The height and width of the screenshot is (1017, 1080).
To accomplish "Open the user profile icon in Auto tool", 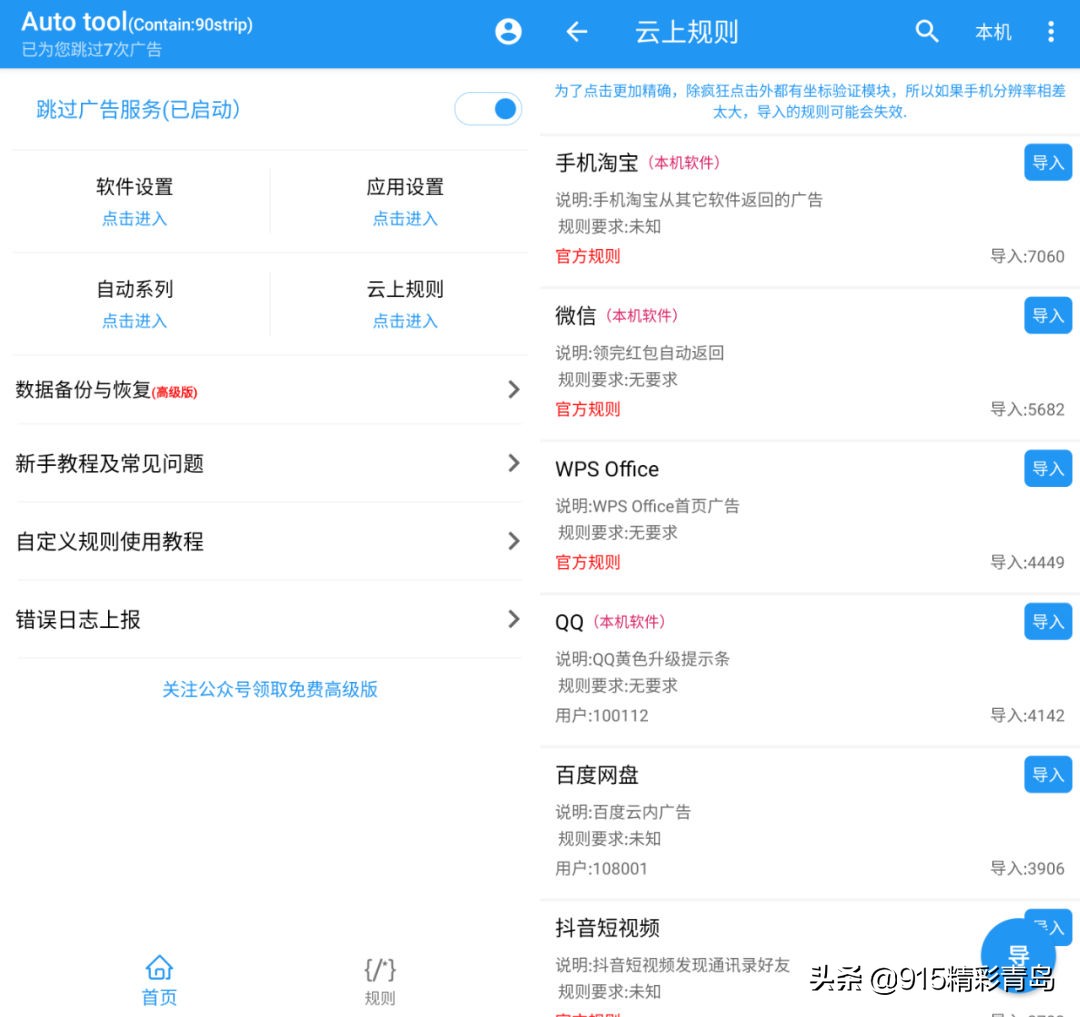I will click(x=508, y=31).
